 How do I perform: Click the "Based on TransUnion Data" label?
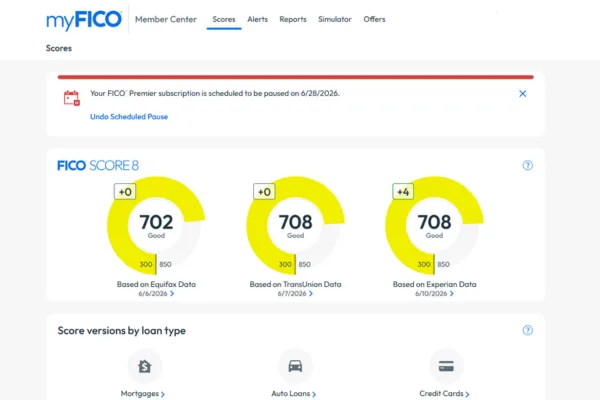pos(295,284)
